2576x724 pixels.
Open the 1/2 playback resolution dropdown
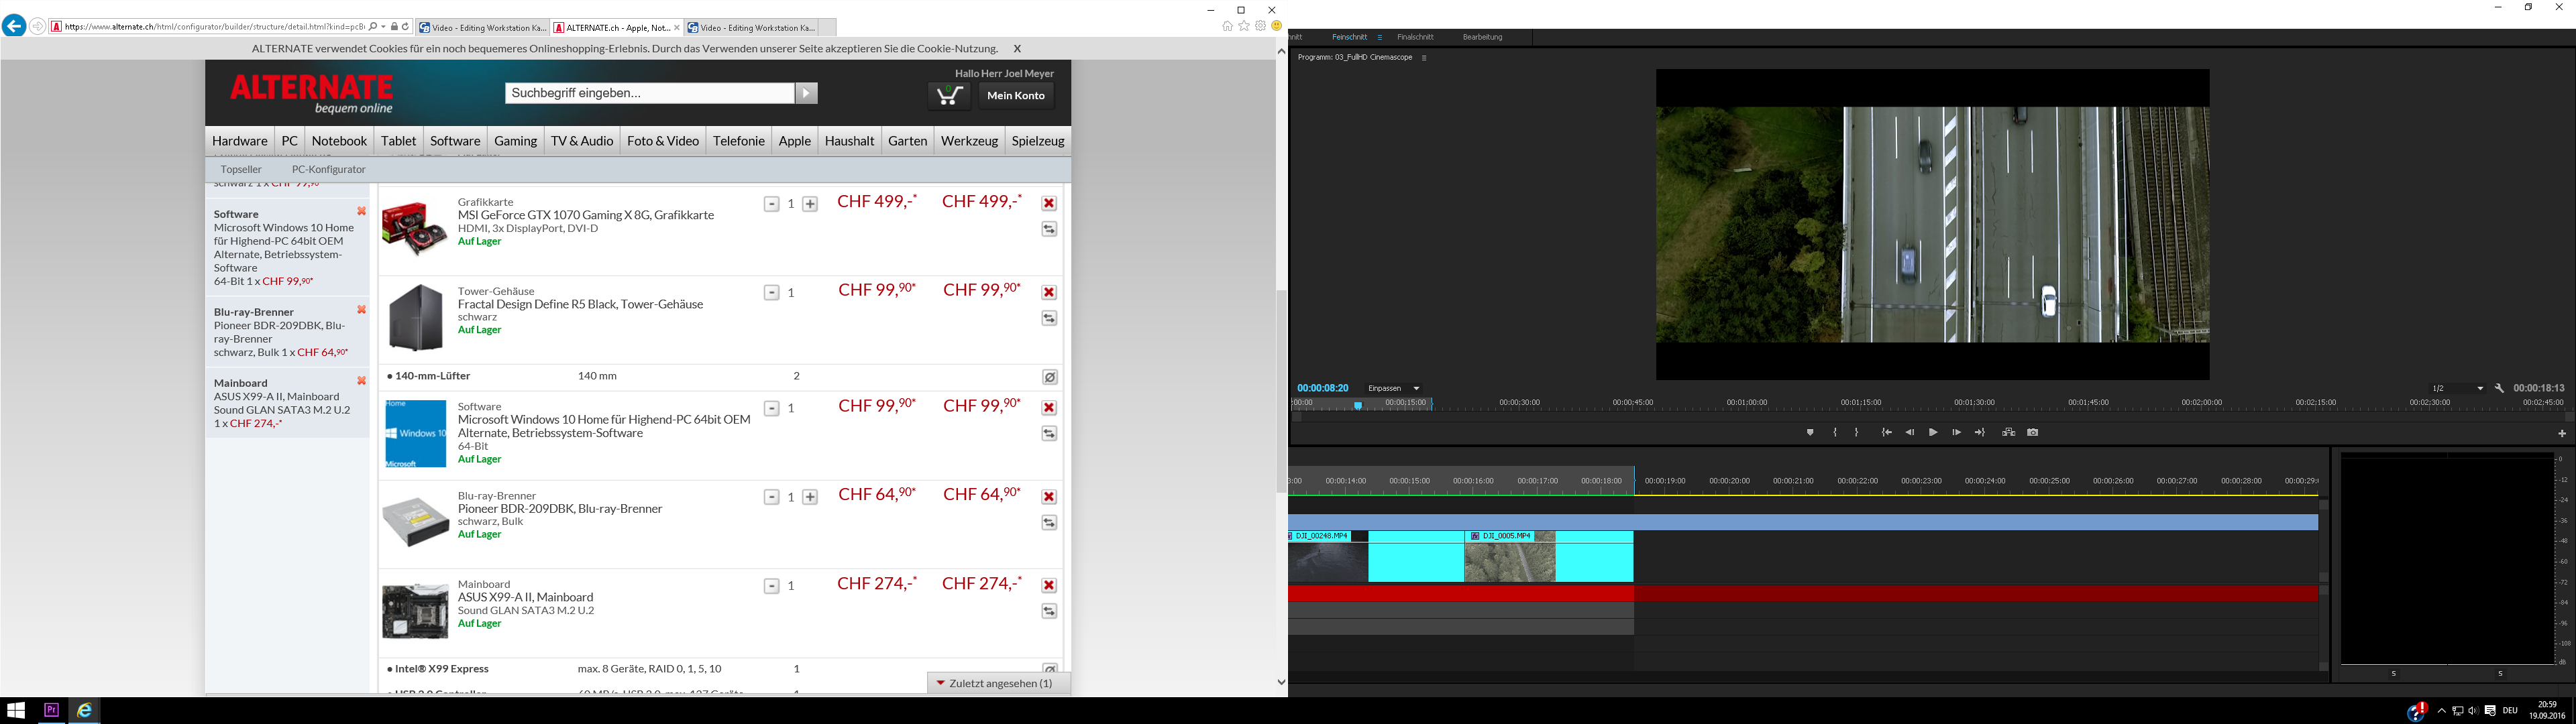[2457, 388]
